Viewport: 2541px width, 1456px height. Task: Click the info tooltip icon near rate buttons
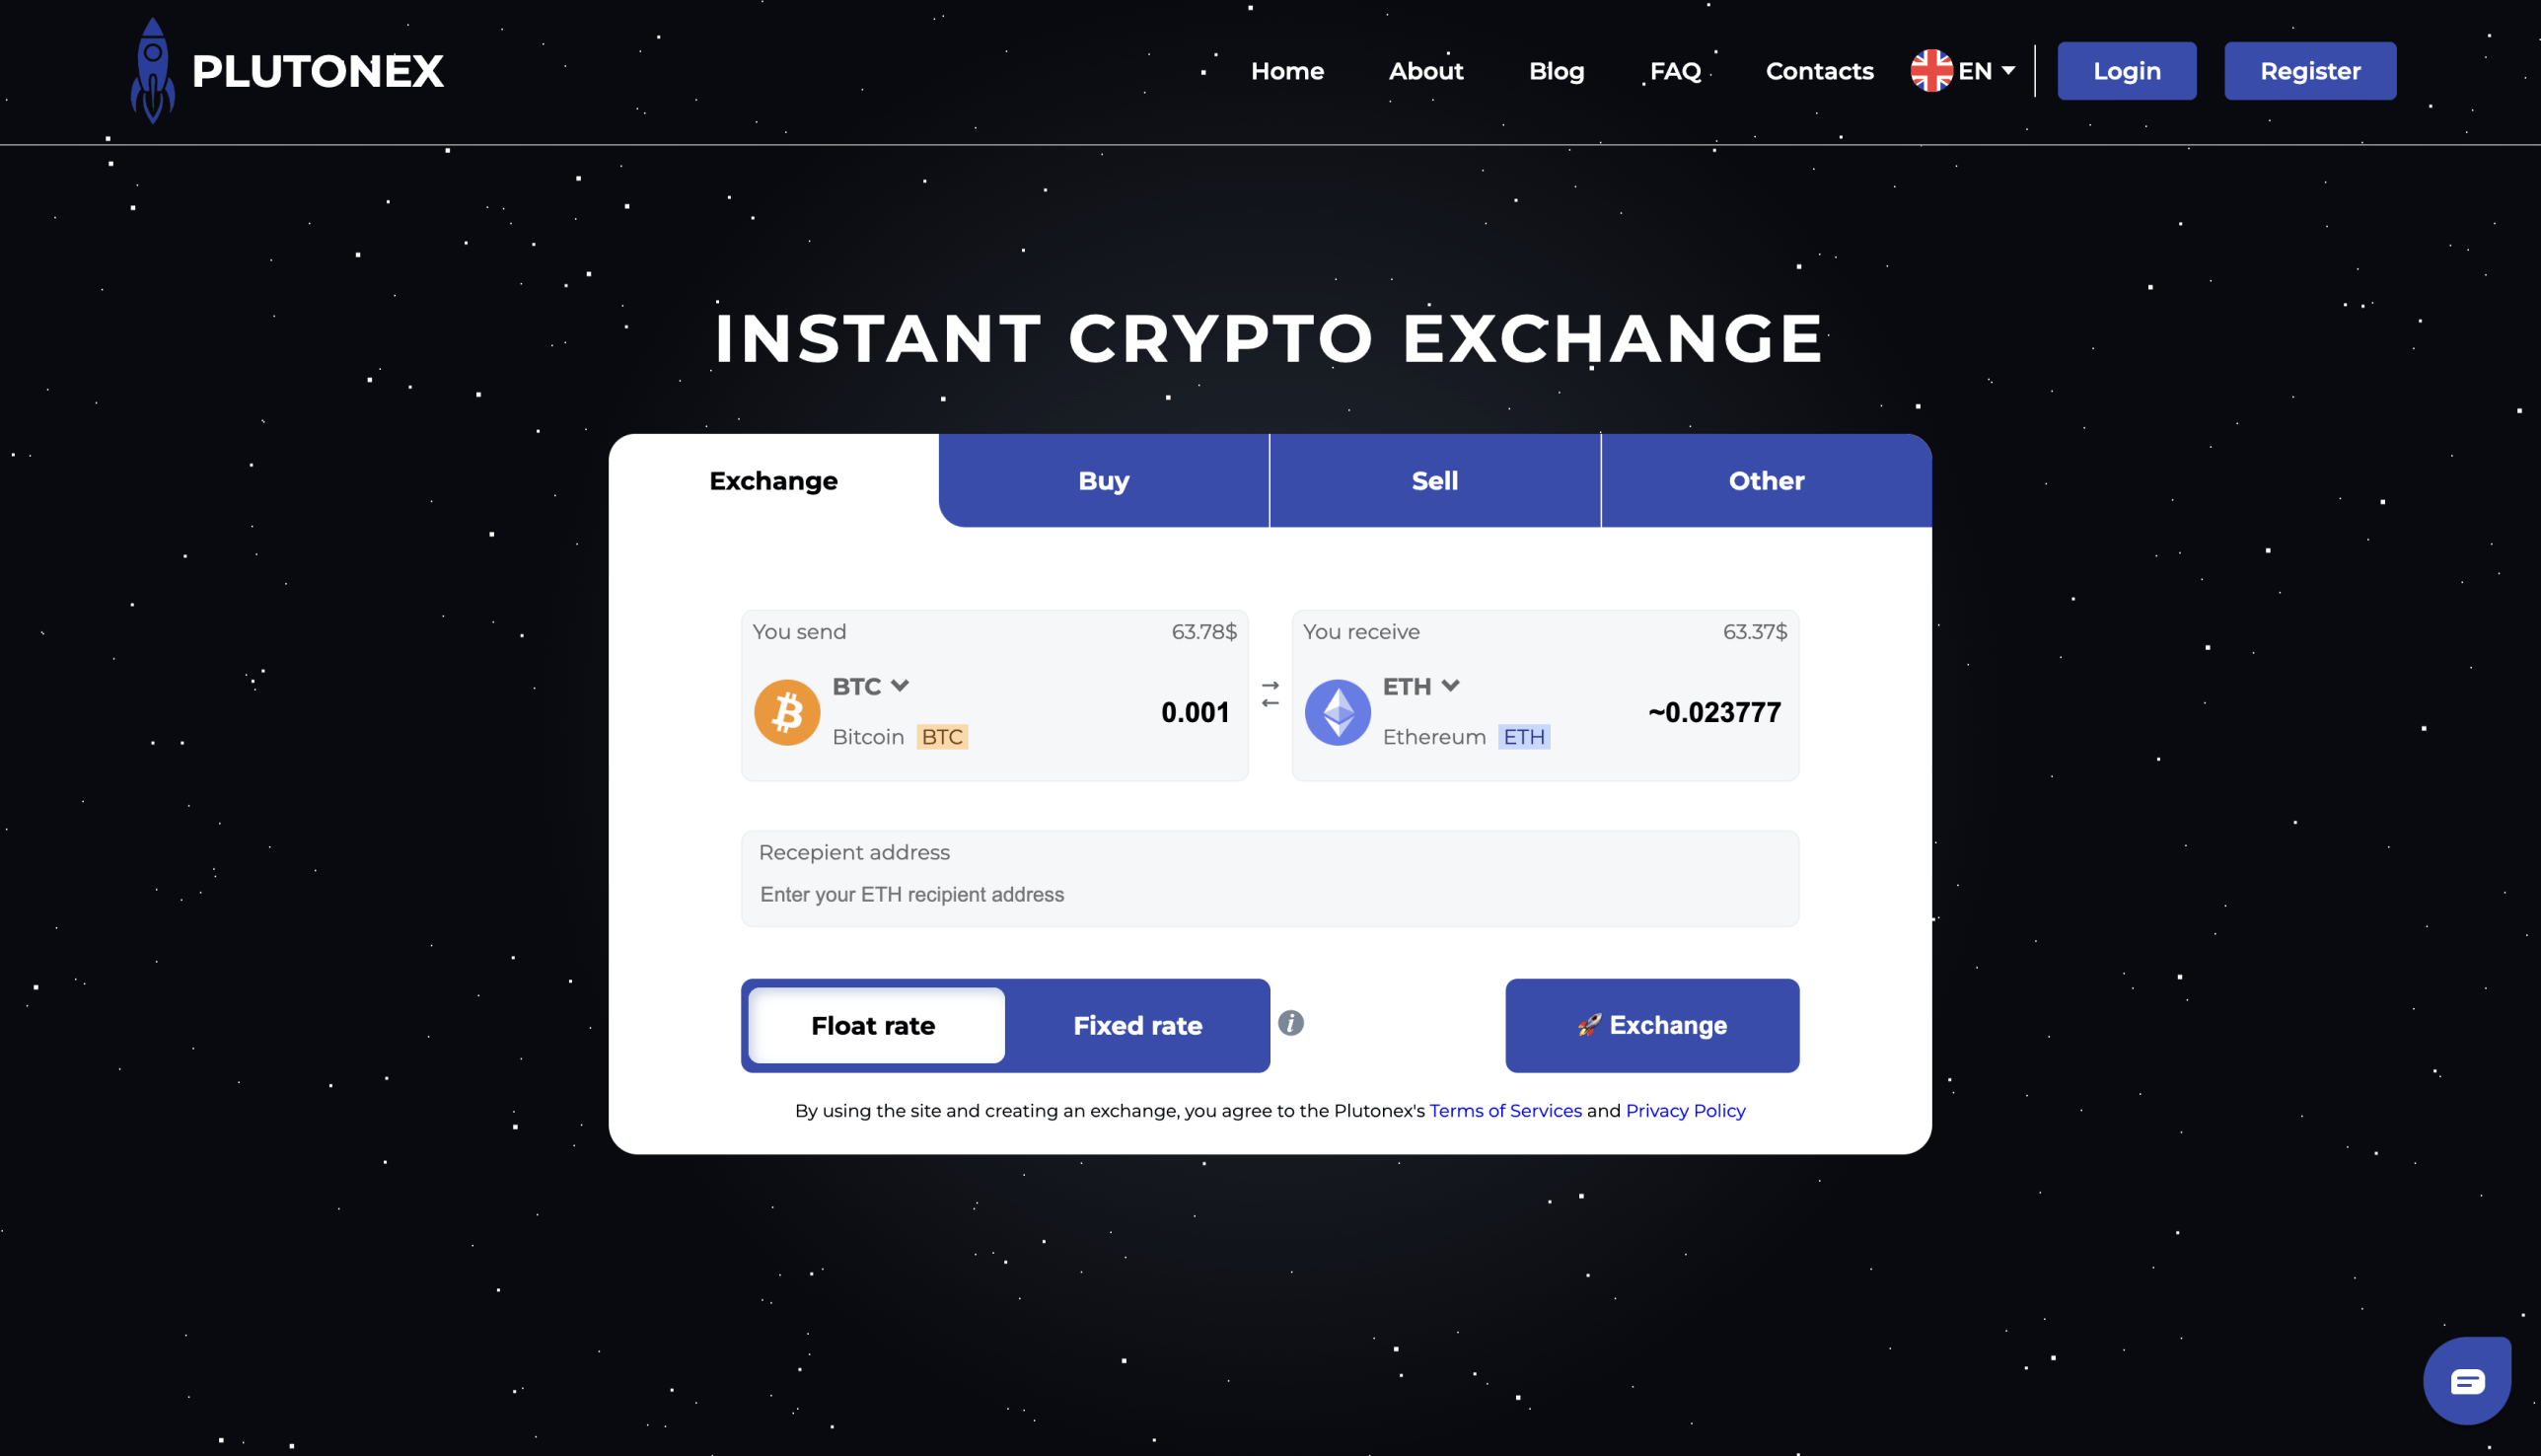click(1289, 1025)
